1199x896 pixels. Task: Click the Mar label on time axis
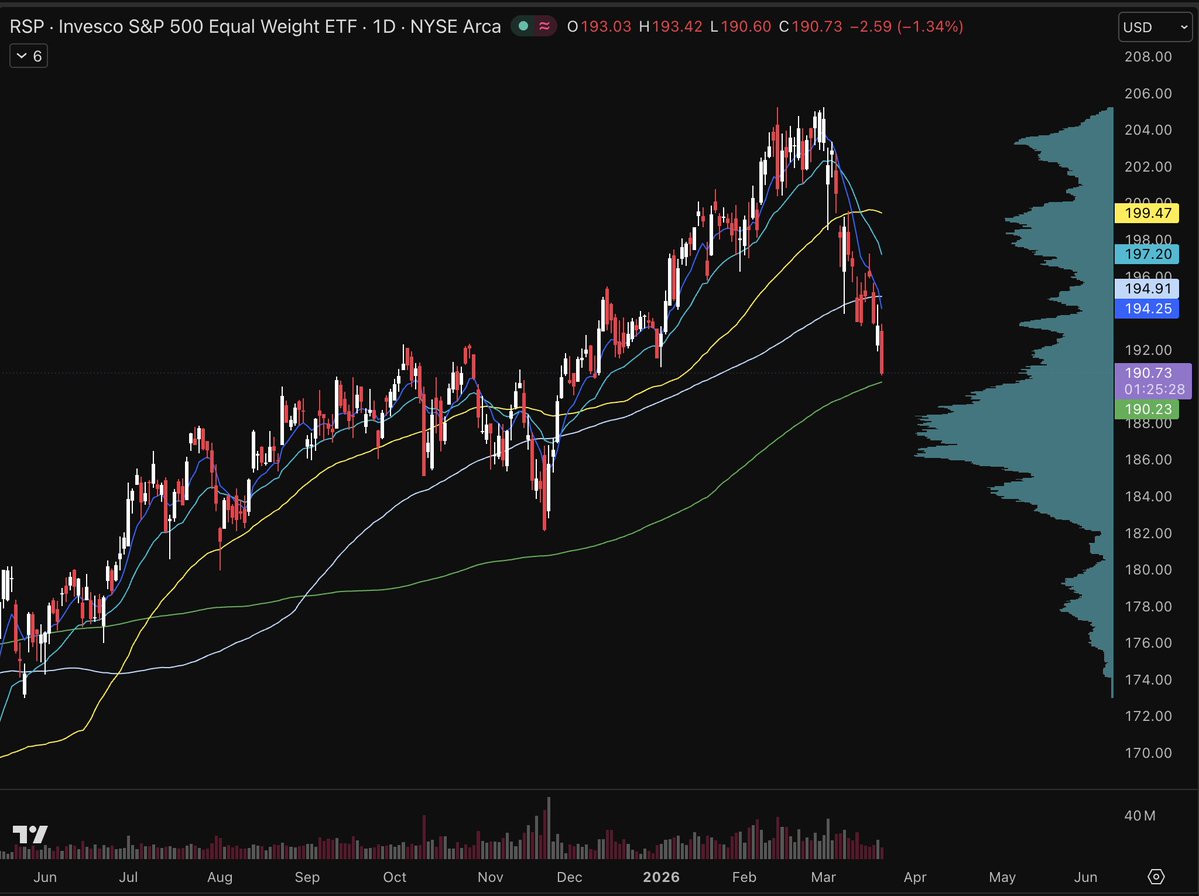tap(824, 877)
